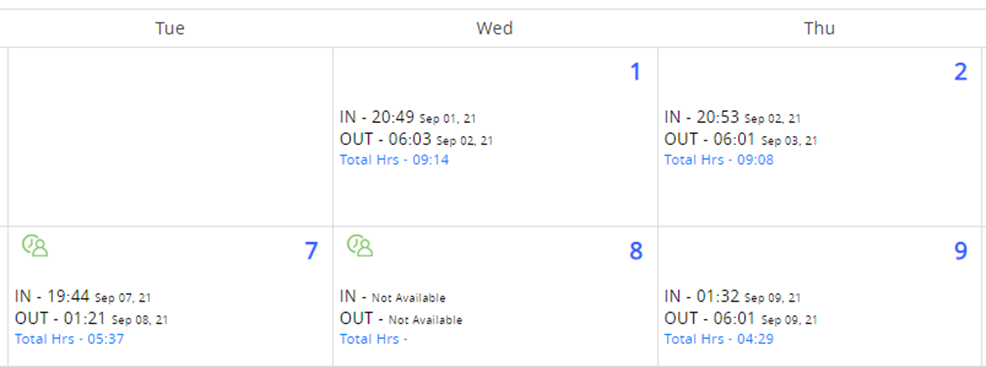Click Total Hrs 05:37 on Sep 7

(69, 339)
